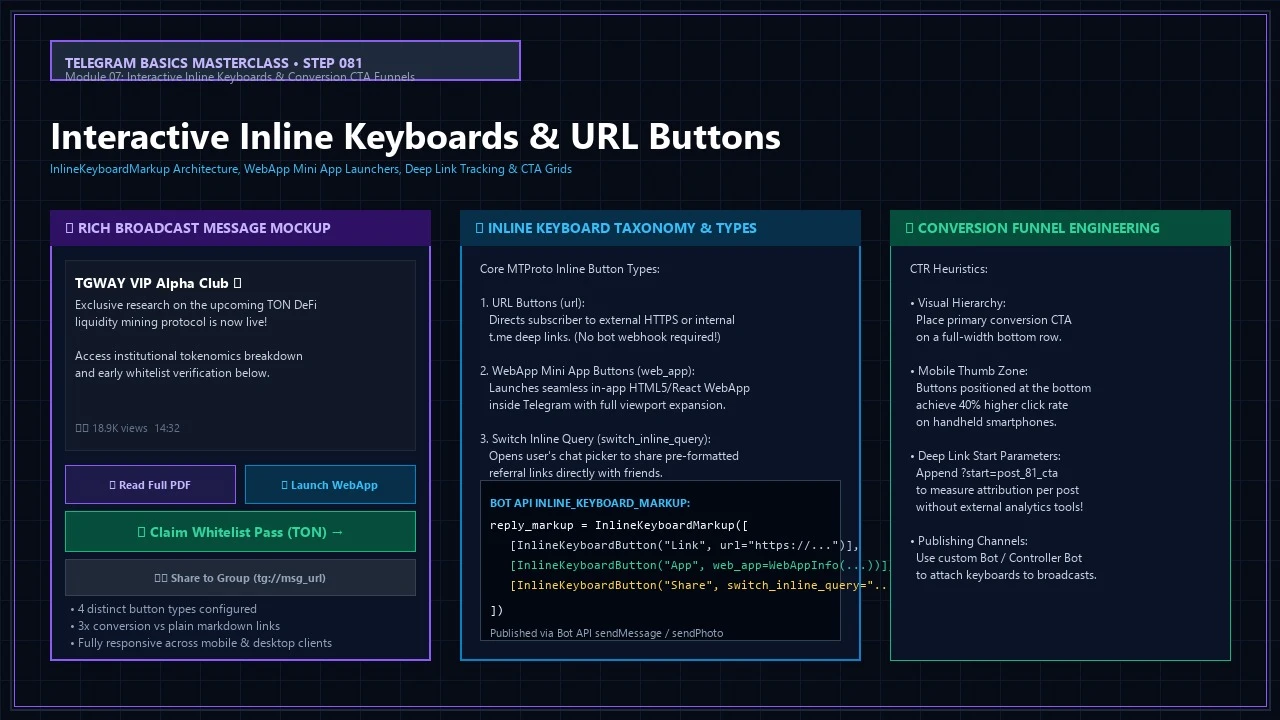Select the '1. URL Buttons (url):' heading

tap(532, 303)
